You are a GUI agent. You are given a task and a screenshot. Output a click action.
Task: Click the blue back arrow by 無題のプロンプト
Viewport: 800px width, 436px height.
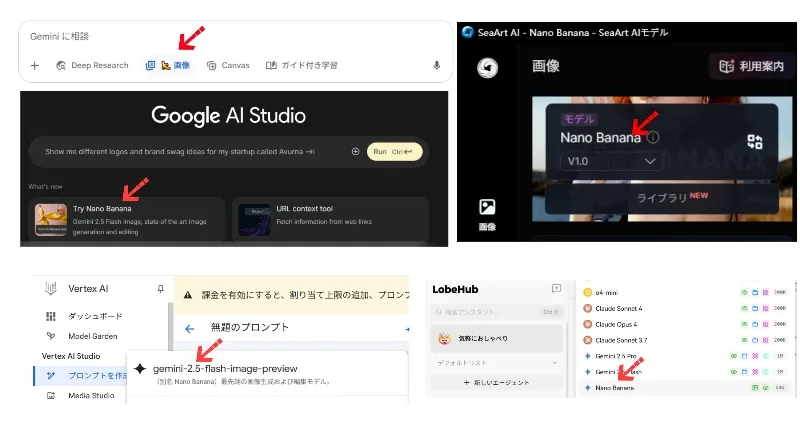(189, 329)
